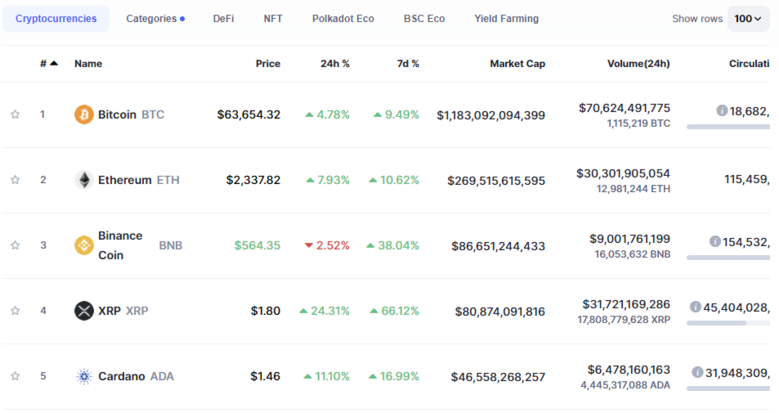Star Ethereum to add to watchlist
This screenshot has height=413, width=779.
15,180
